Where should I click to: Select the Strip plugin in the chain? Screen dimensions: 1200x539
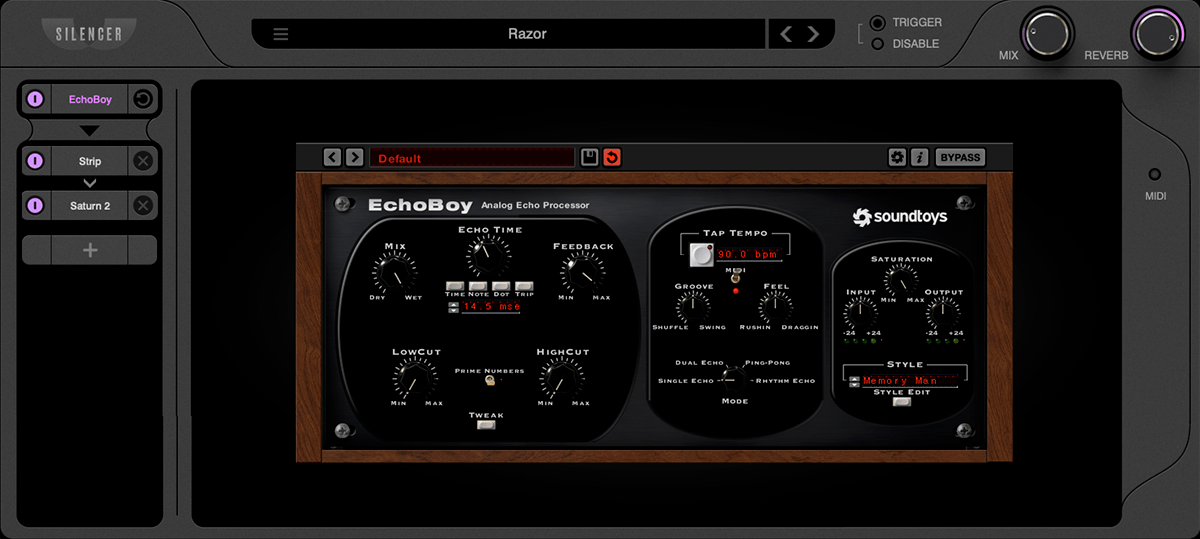(90, 161)
